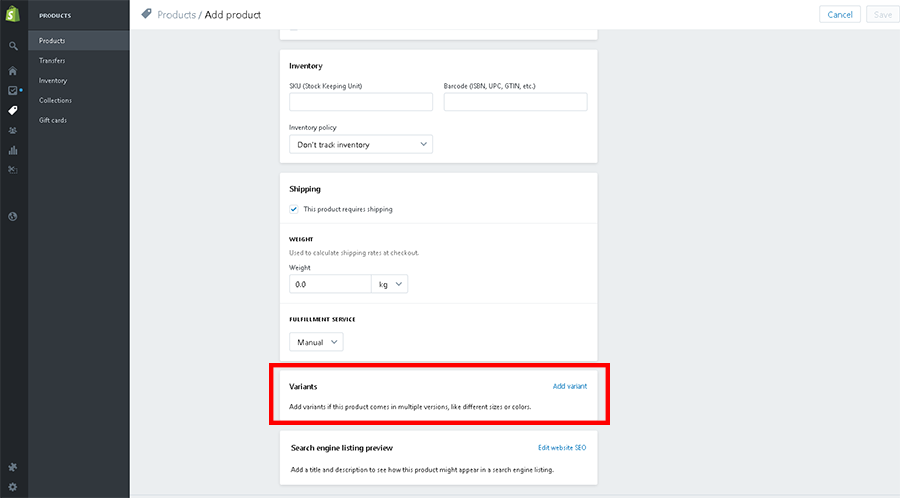Screen dimensions: 900x498
Task: Open the Apps puzzle icon in sidebar
Action: 13,467
